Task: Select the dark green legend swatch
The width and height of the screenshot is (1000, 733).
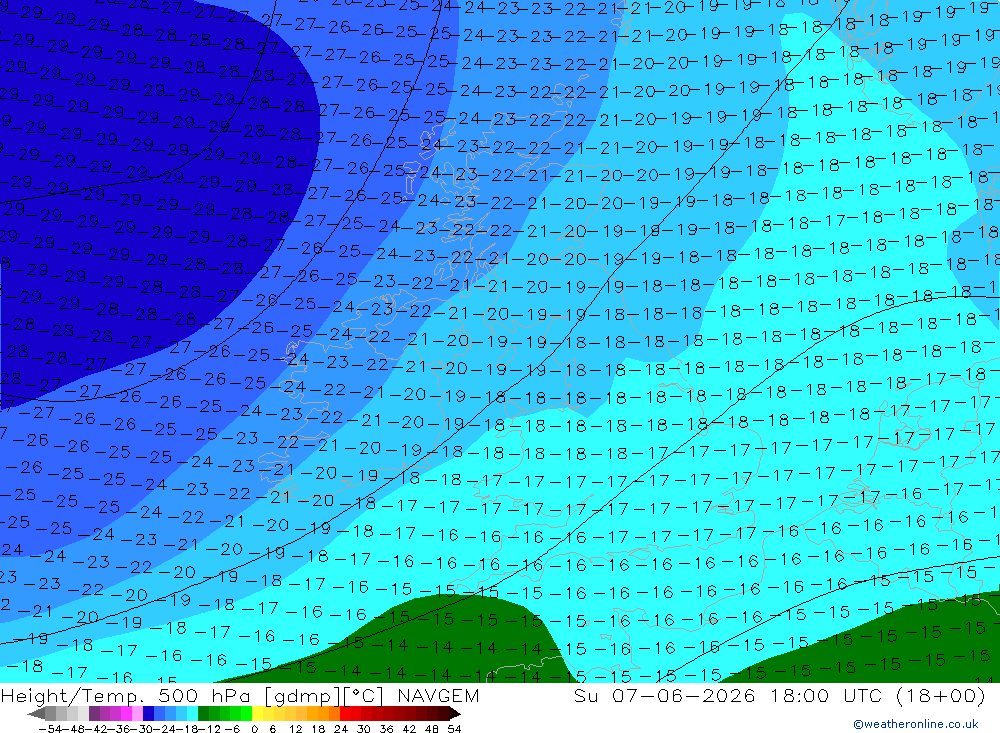Action: pos(203,713)
